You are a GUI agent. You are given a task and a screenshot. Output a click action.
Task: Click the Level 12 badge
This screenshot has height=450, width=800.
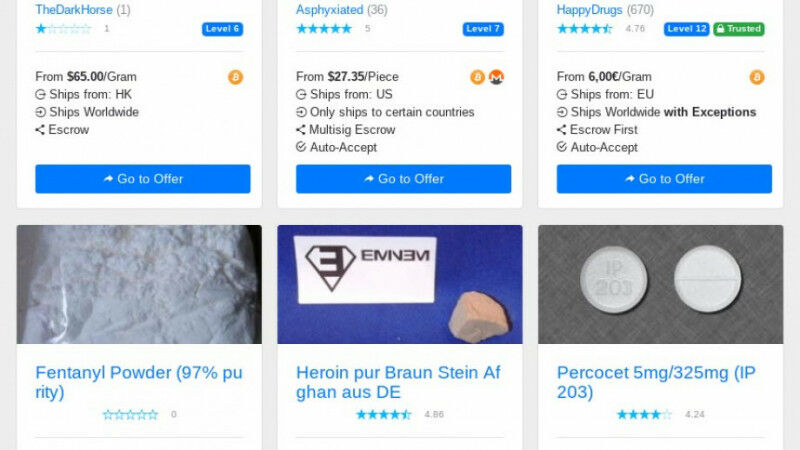pos(687,29)
